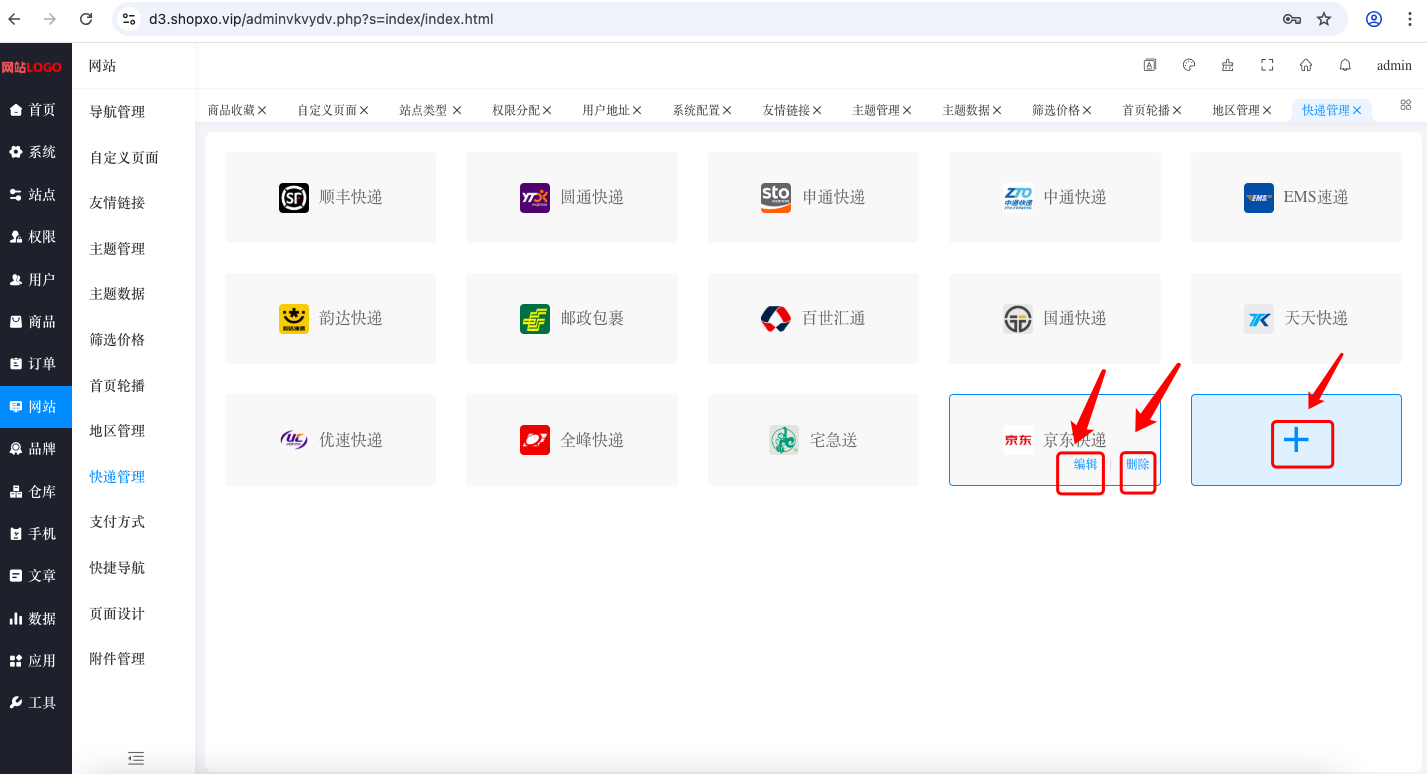This screenshot has height=774, width=1427.
Task: Go to 附件管理 in submenu
Action: tap(118, 659)
